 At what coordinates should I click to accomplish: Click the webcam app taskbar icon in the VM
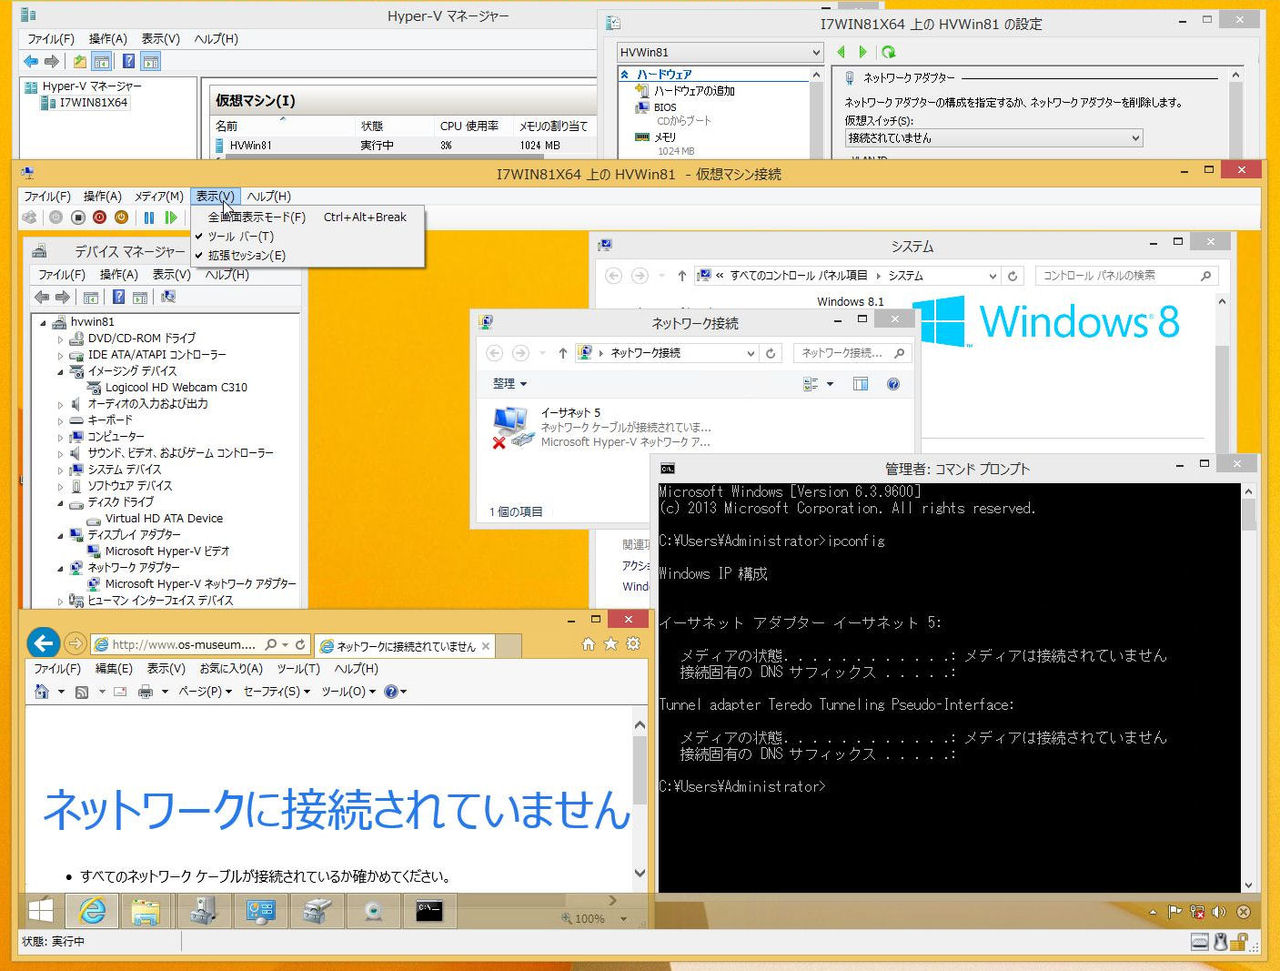tap(373, 910)
